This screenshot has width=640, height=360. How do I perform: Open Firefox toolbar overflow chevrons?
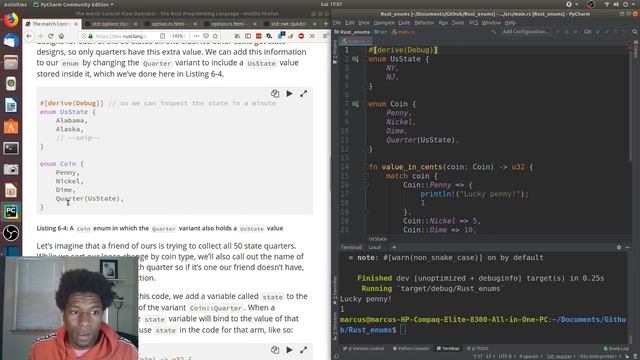[x=312, y=36]
